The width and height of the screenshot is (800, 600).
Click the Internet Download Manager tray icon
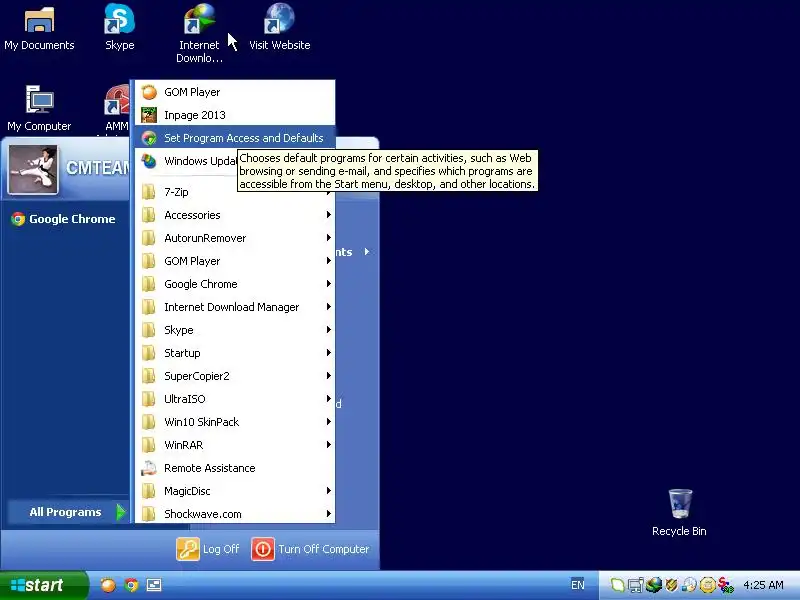click(x=654, y=585)
